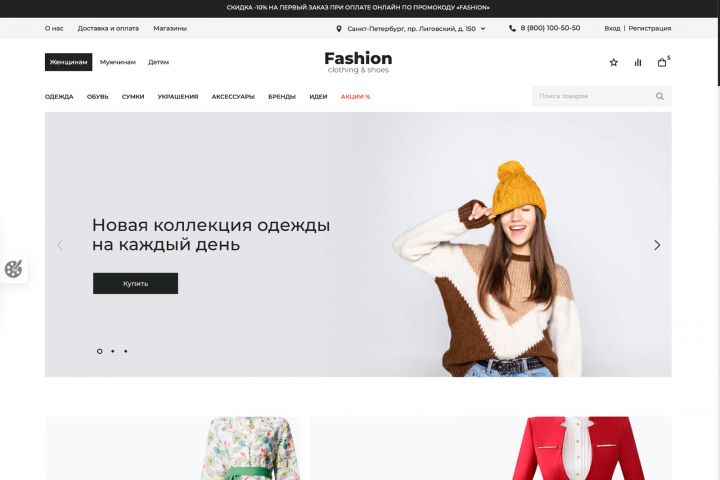Open the favorites star icon

(613, 62)
